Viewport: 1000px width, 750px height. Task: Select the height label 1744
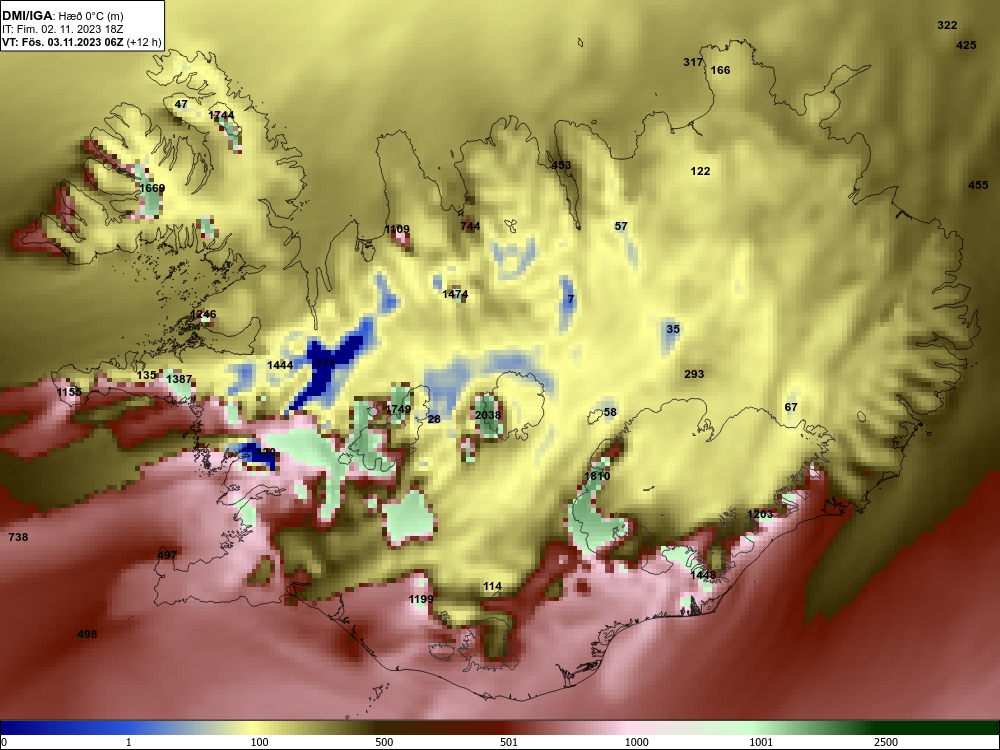221,115
